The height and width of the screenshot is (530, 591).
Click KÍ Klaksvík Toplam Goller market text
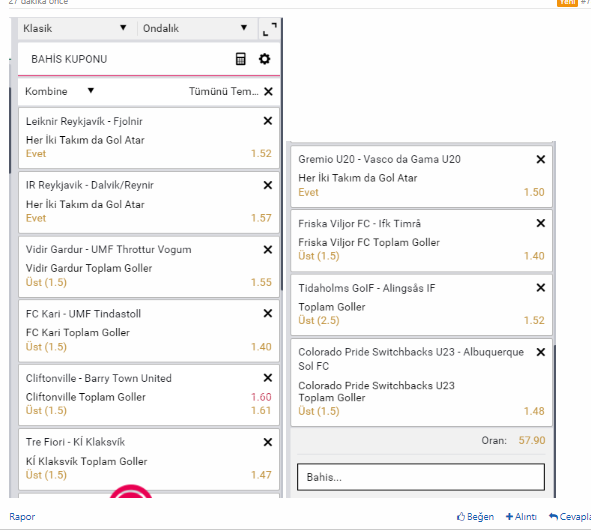(86, 461)
